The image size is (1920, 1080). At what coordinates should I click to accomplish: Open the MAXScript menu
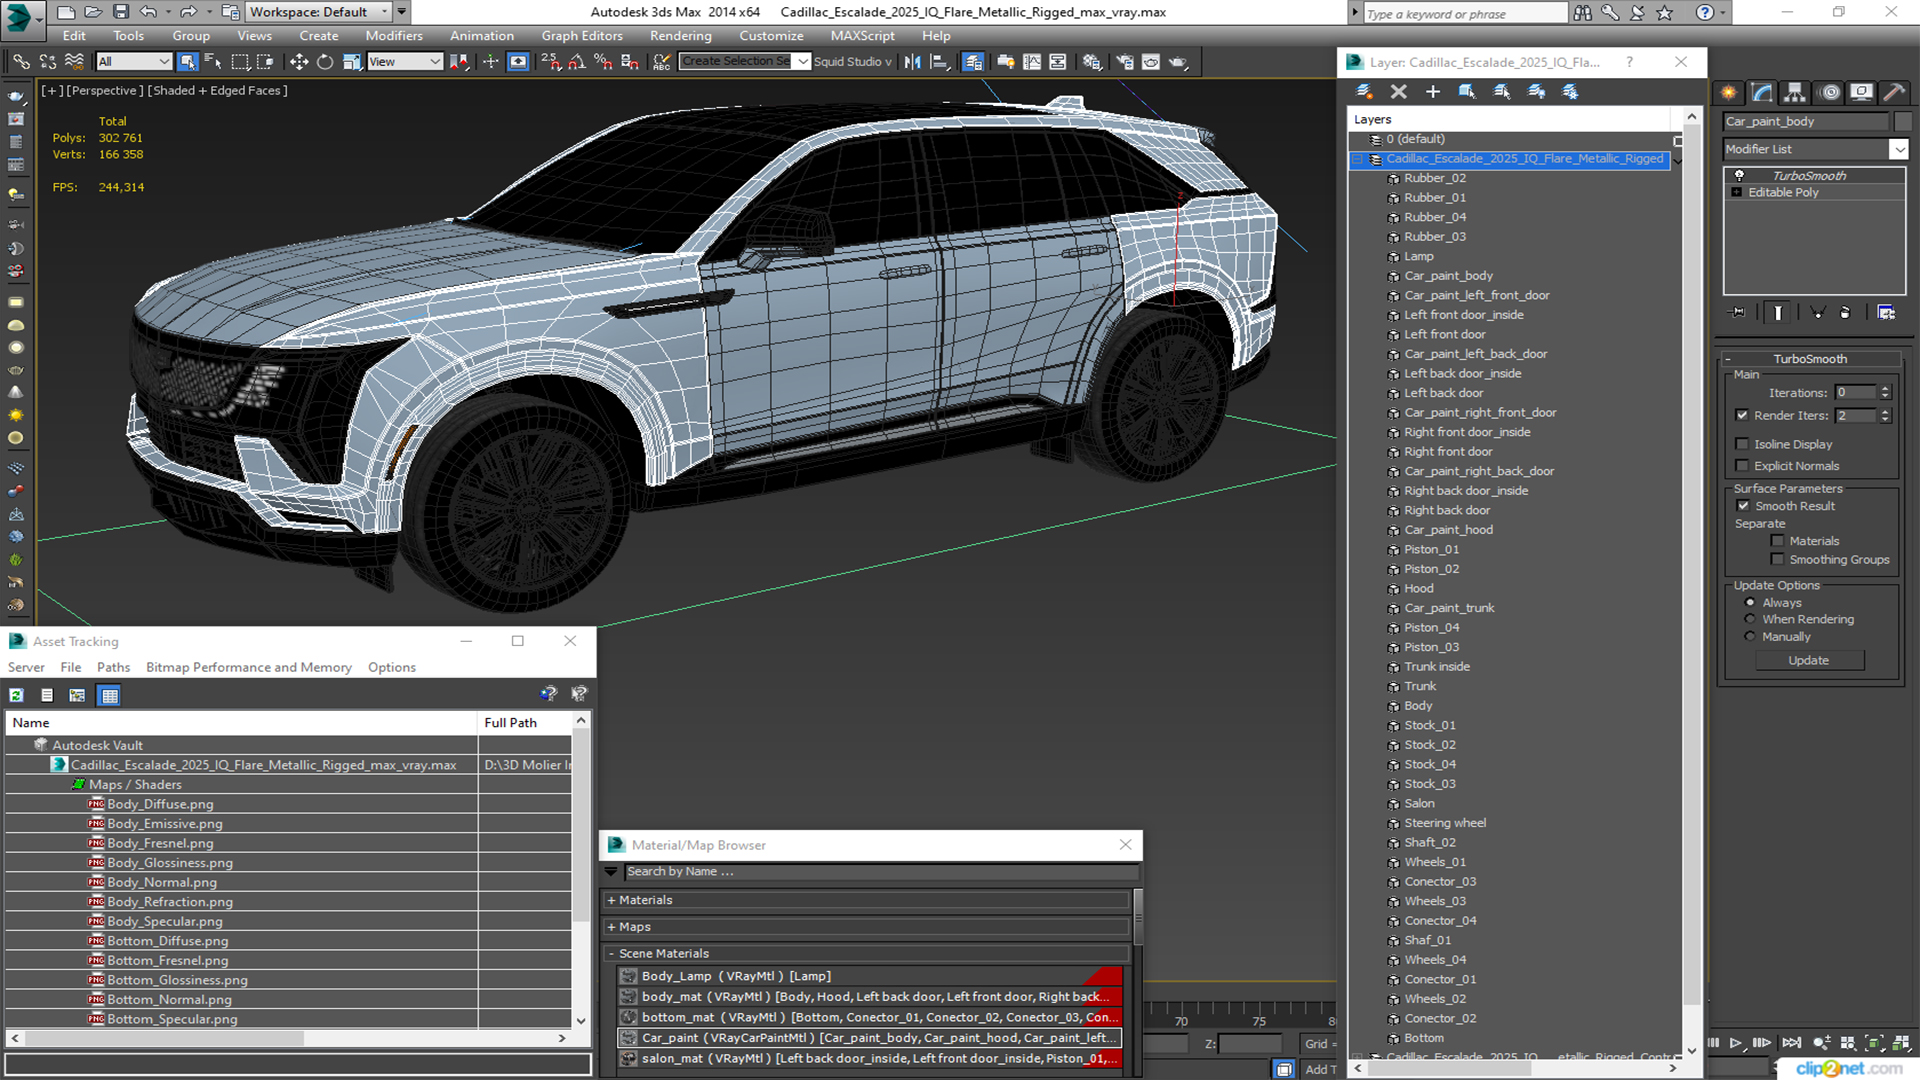[x=862, y=36]
